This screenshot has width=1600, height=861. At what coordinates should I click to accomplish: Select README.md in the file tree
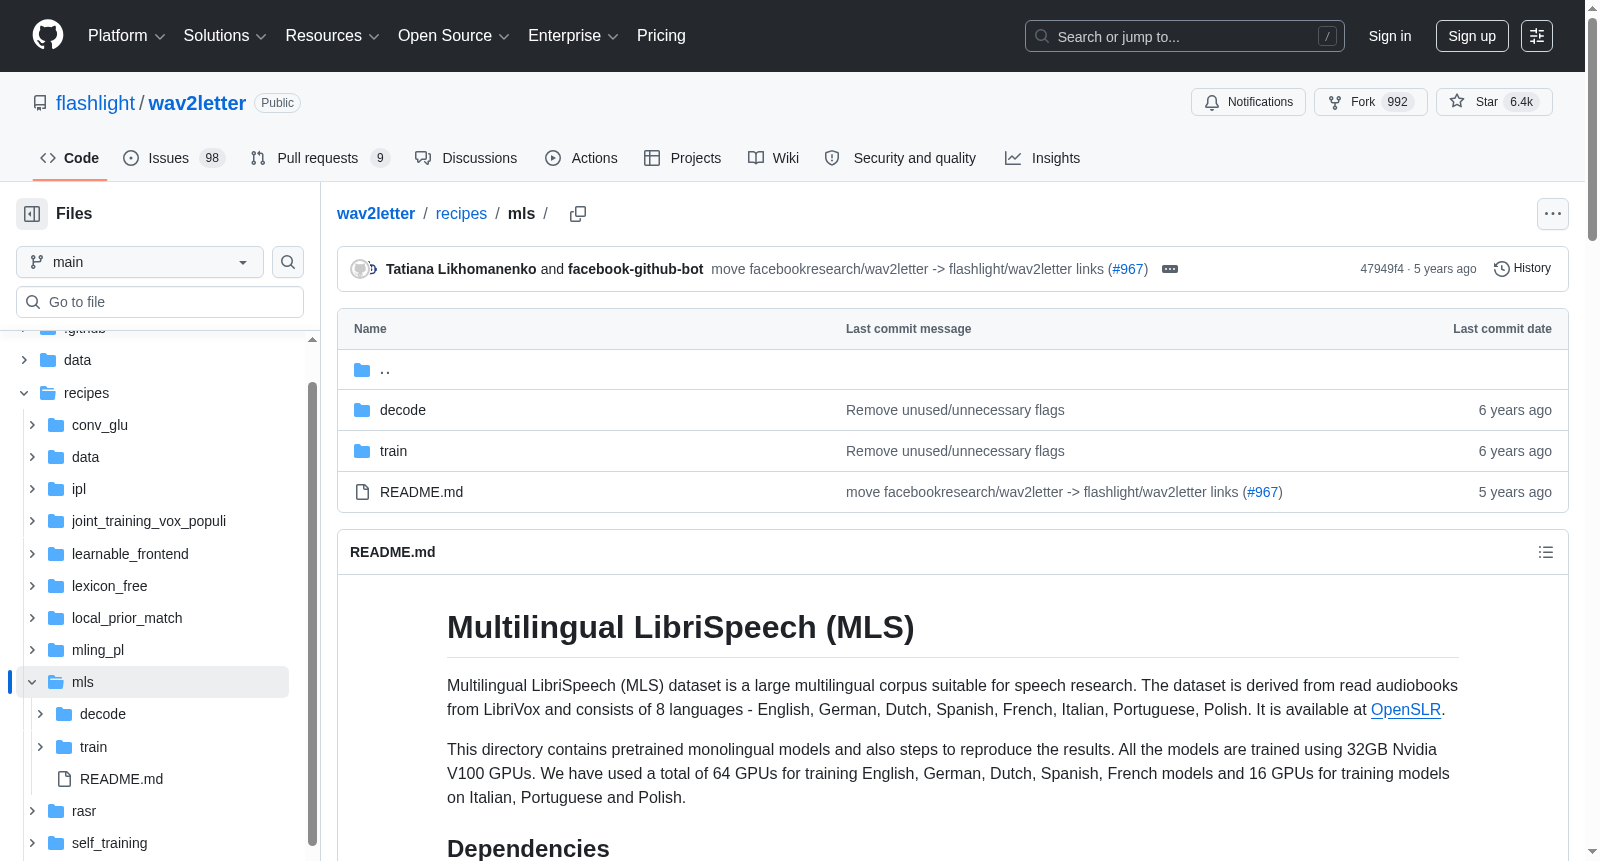tap(121, 779)
